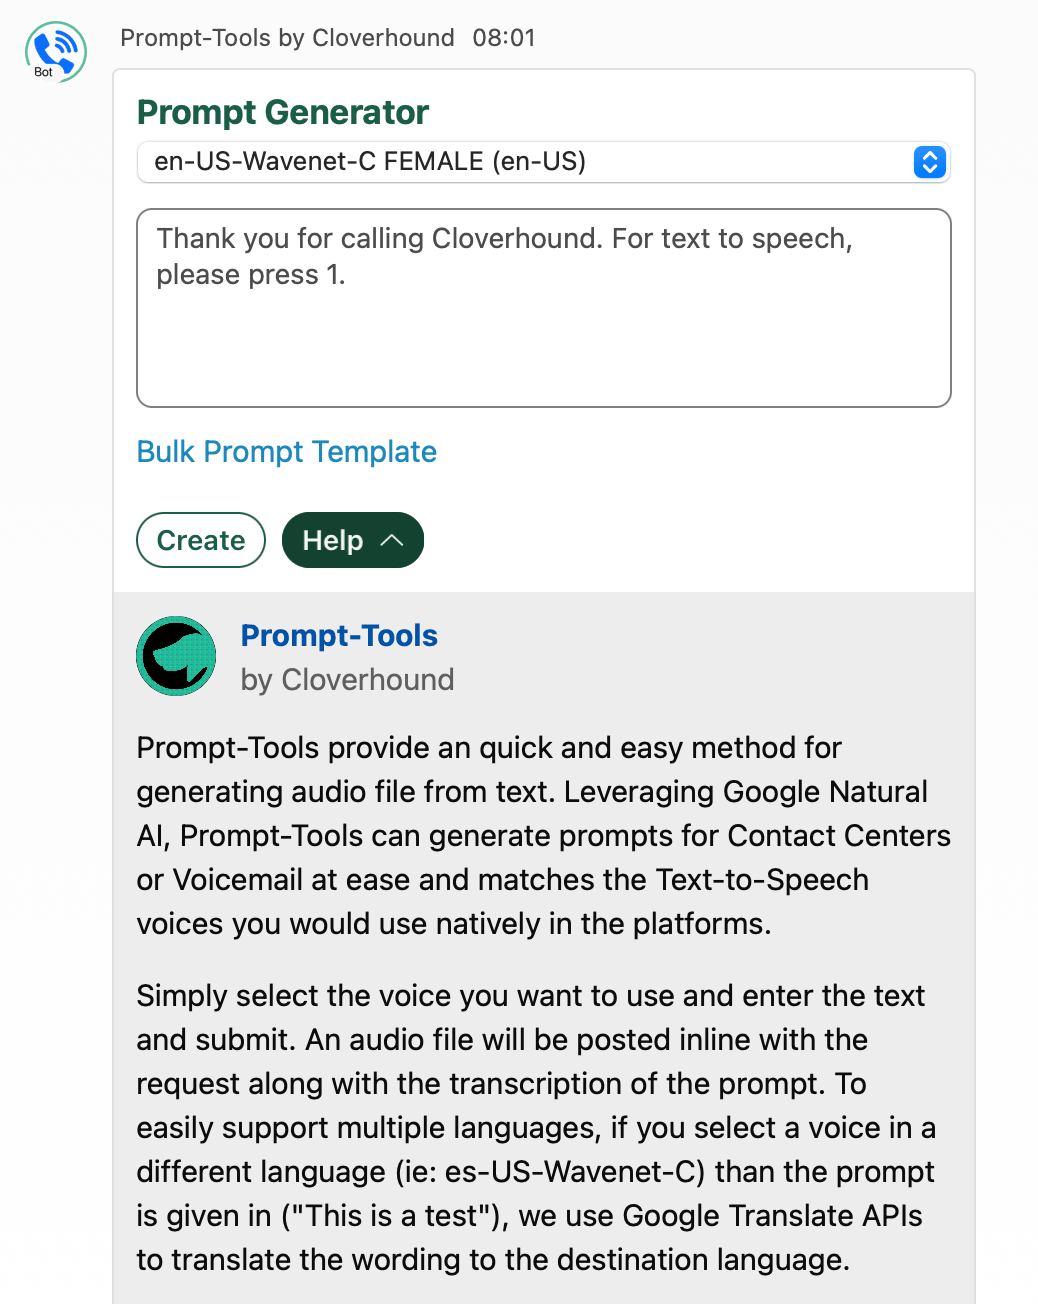Click the paragraph starting "Simply select the voice"
The image size is (1038, 1304).
536,1128
